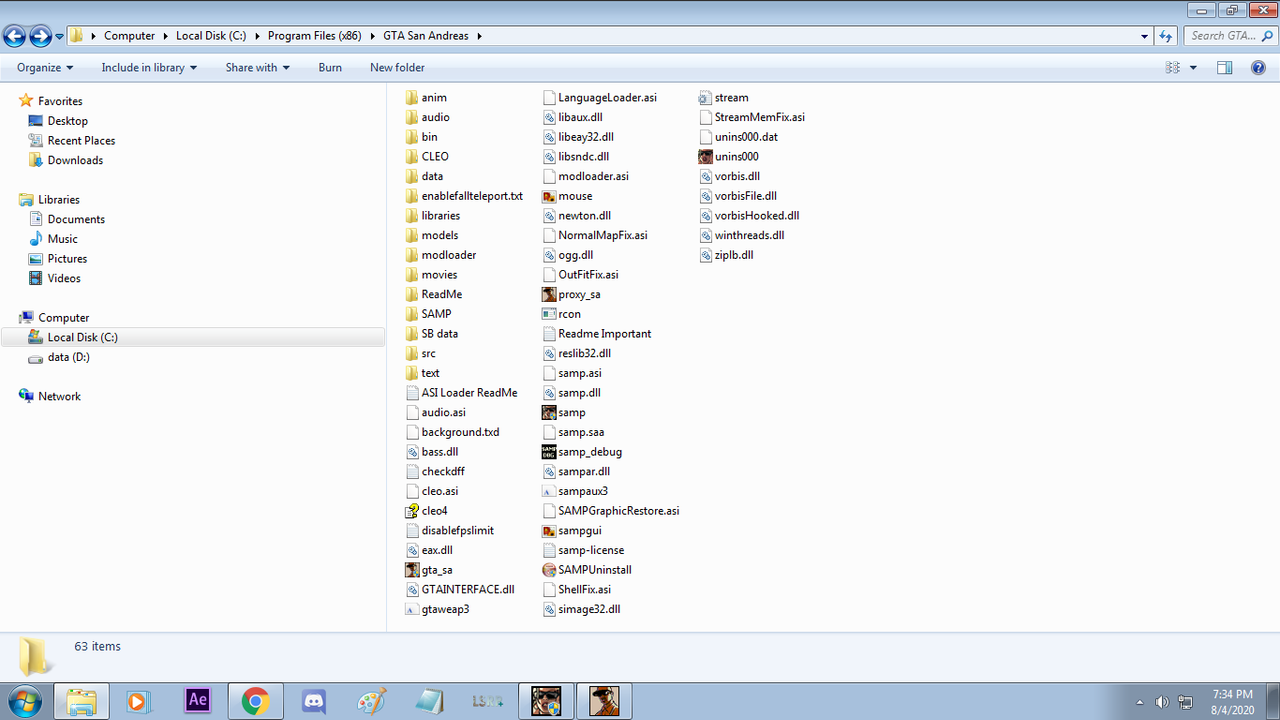Click the New folder button
The width and height of the screenshot is (1280, 720).
[397, 67]
